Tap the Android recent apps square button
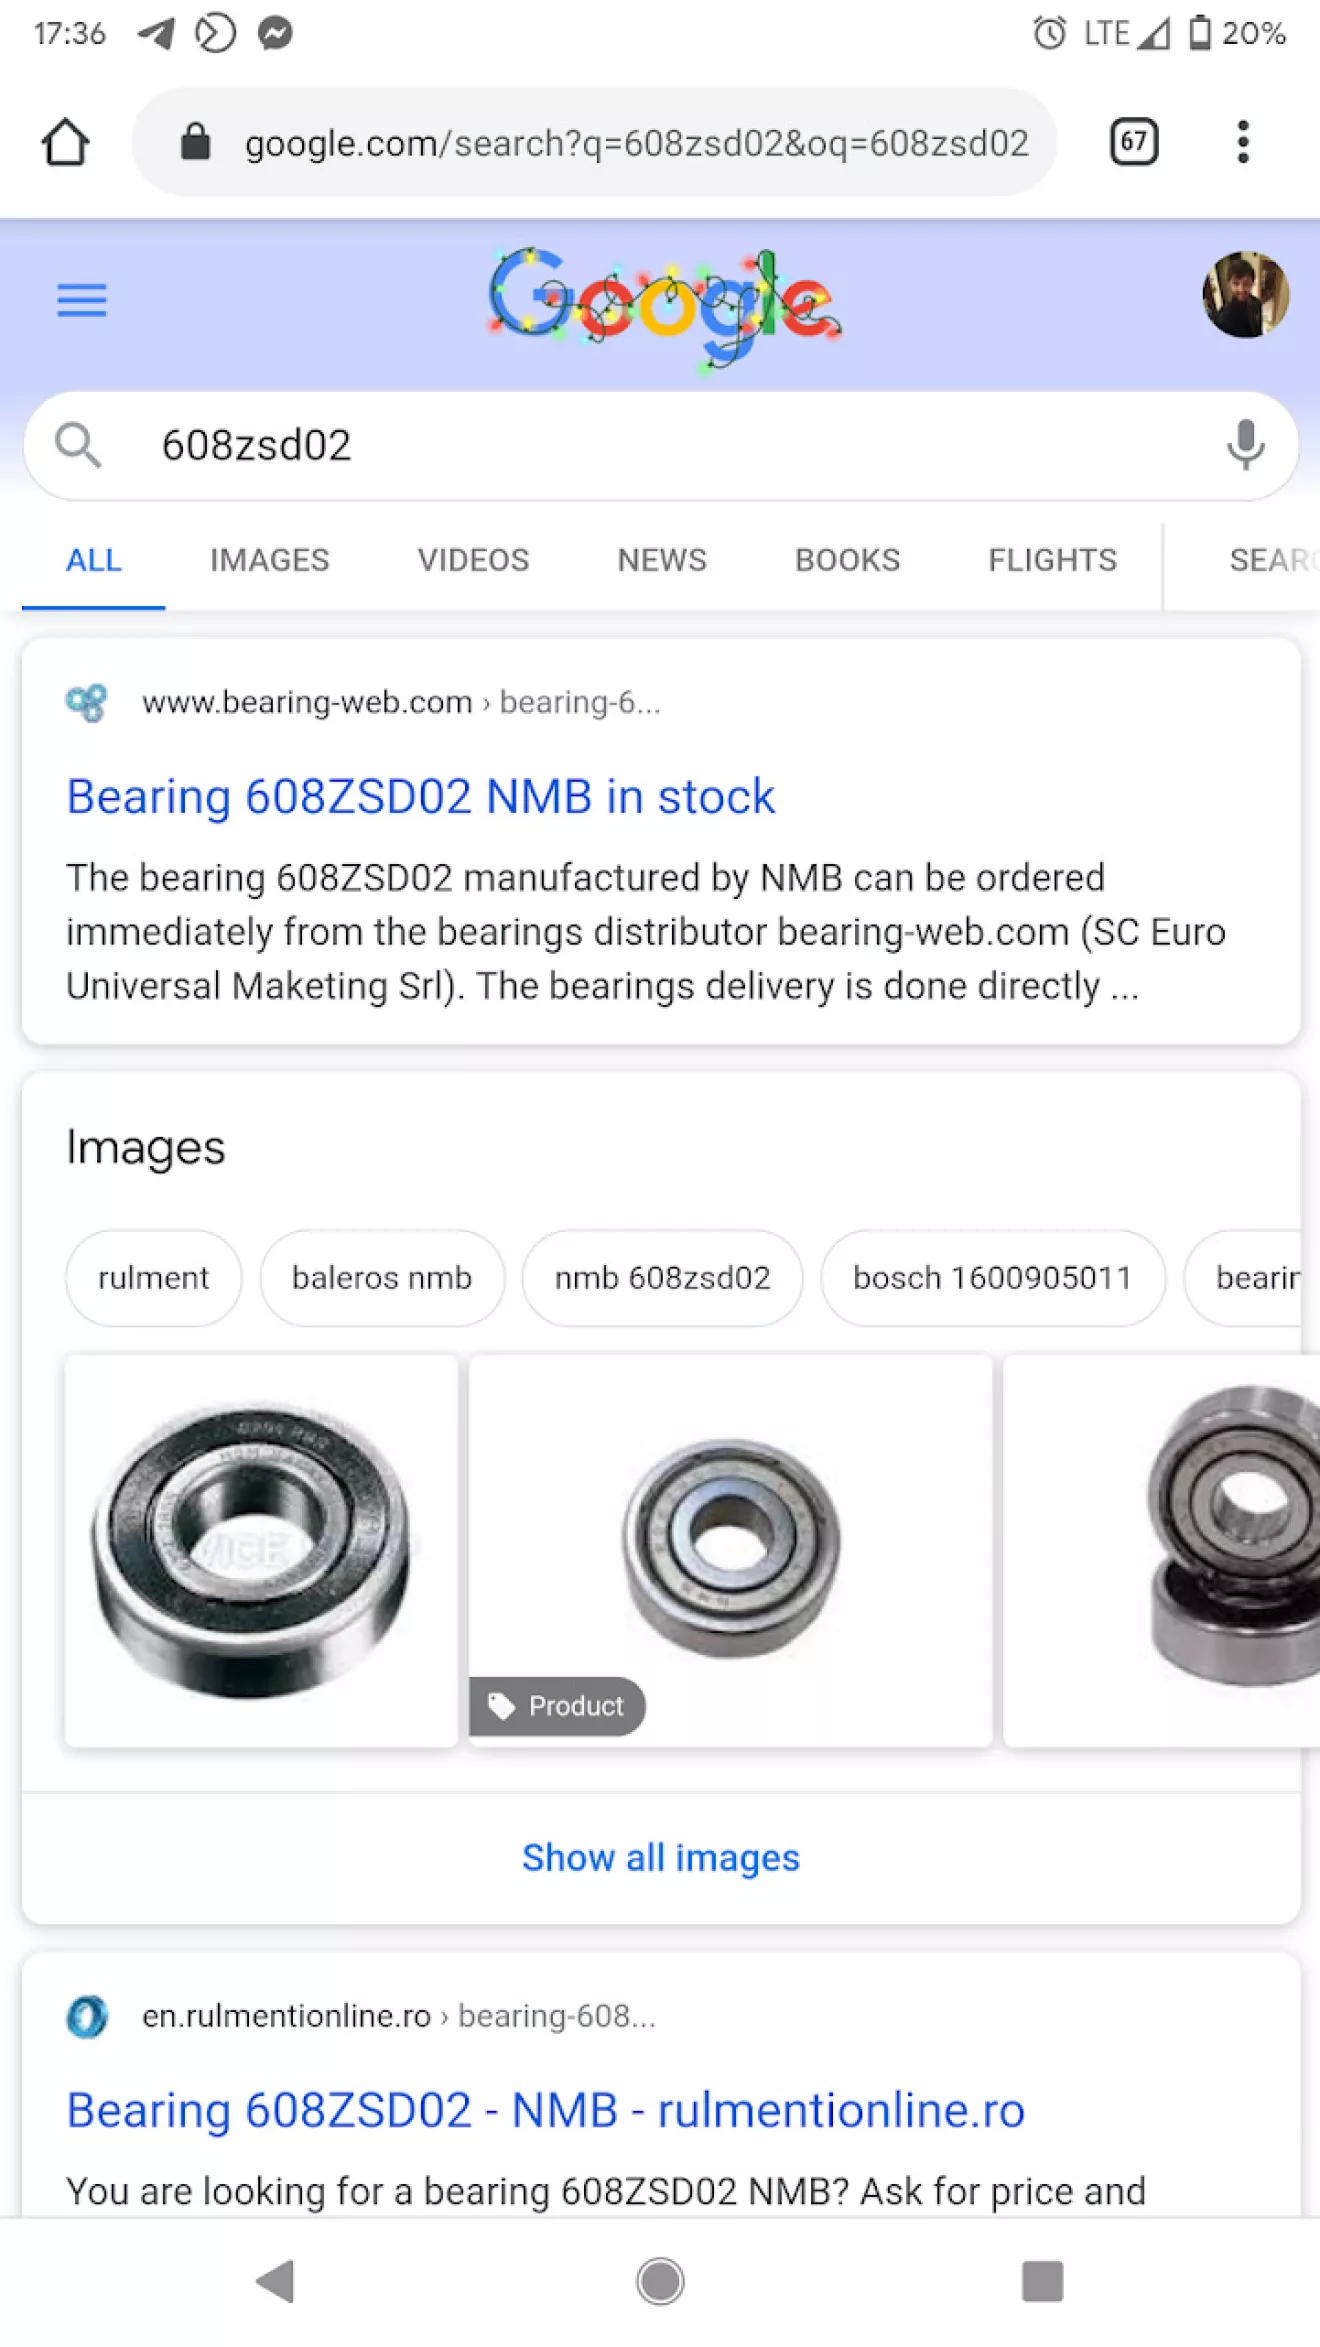1320x2347 pixels. tap(1042, 2281)
